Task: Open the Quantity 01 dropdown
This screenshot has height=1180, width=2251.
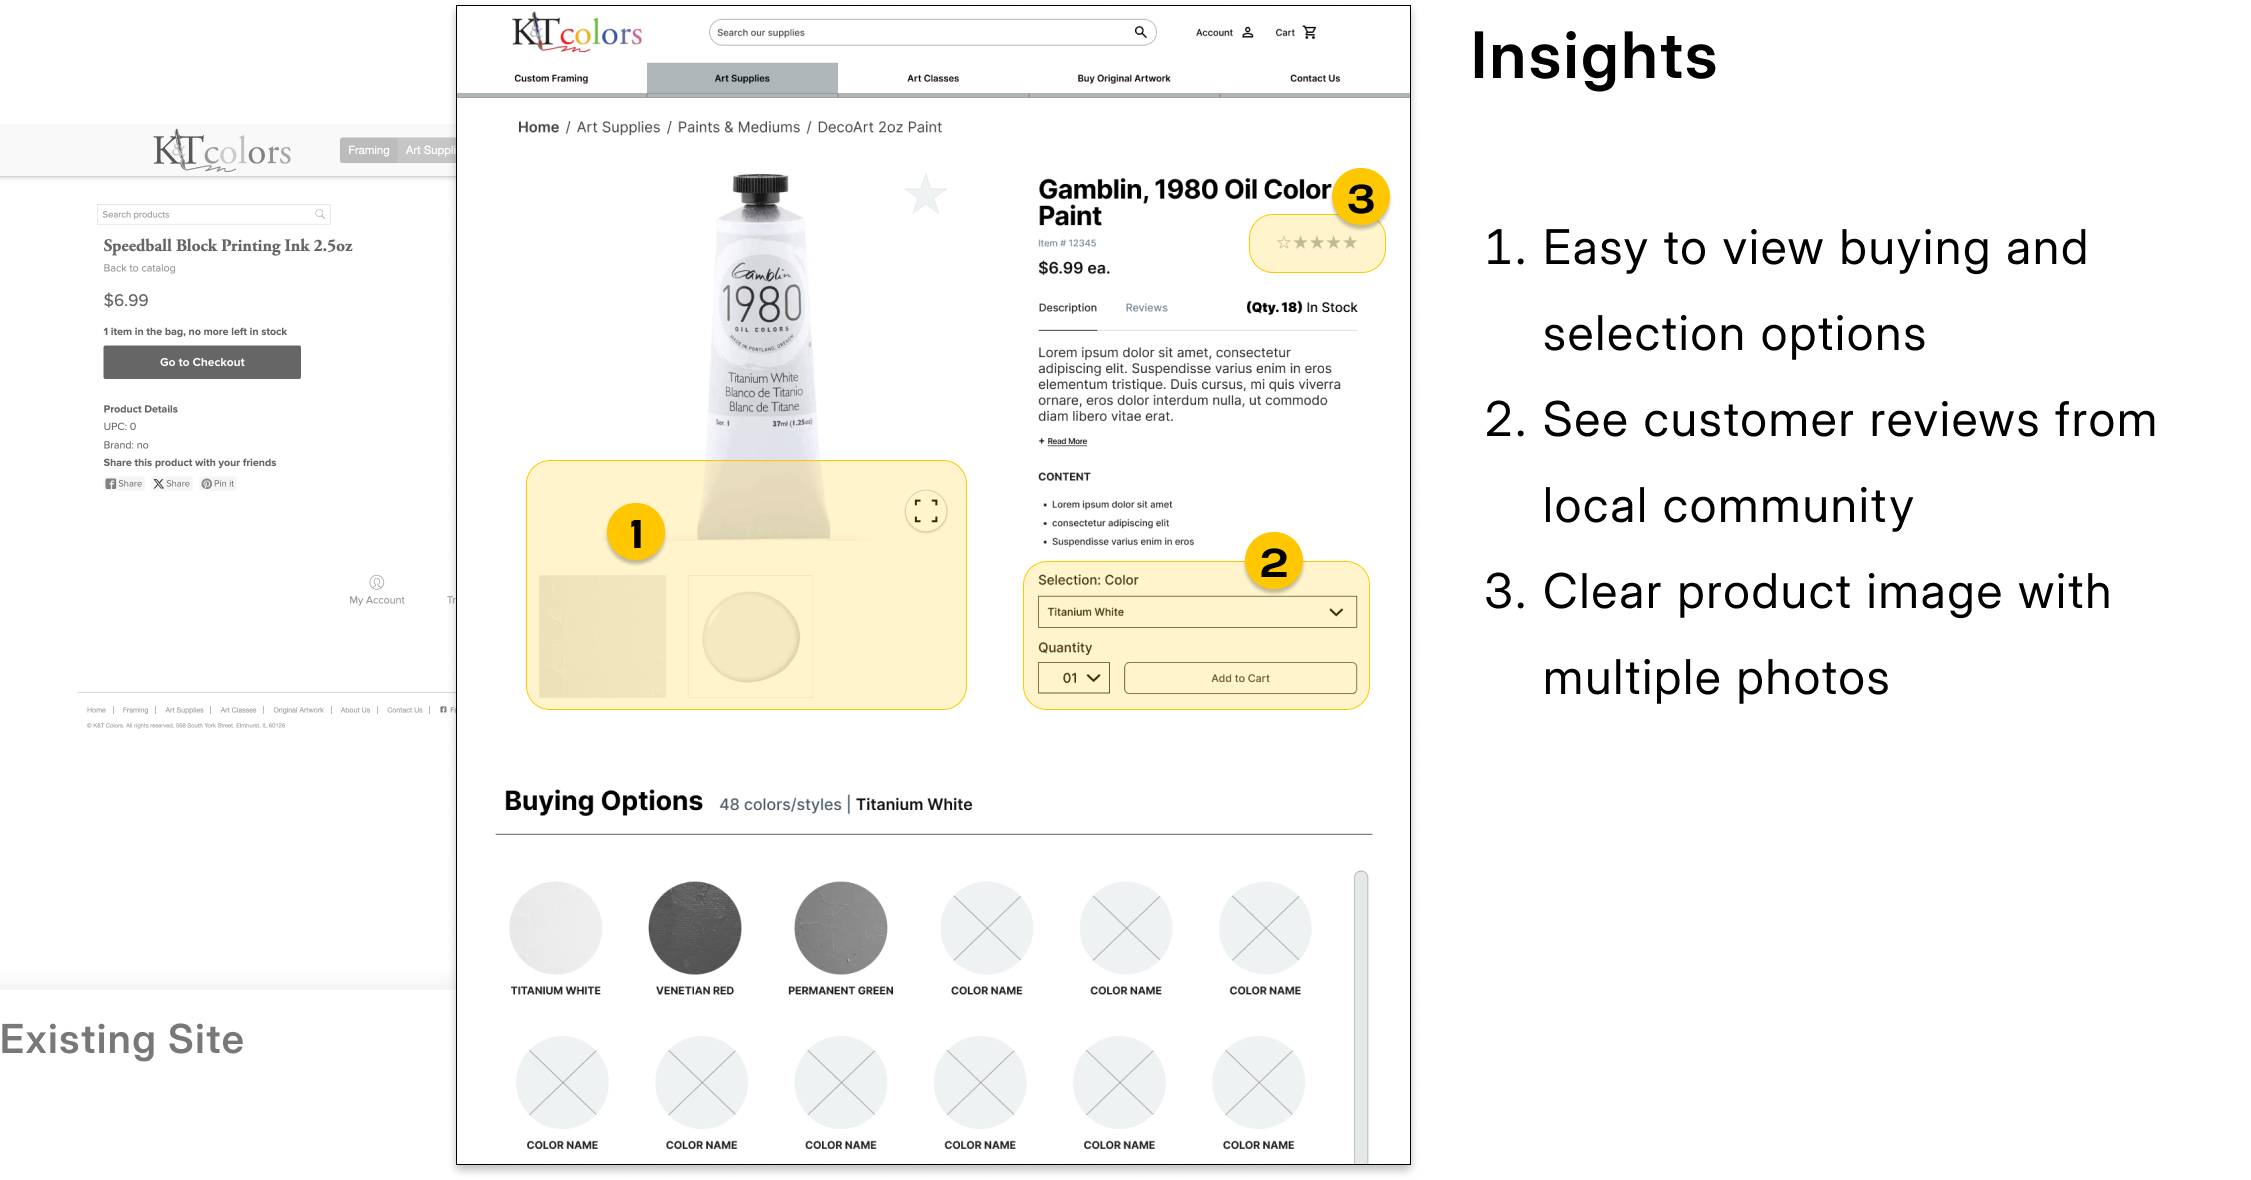Action: click(x=1074, y=678)
